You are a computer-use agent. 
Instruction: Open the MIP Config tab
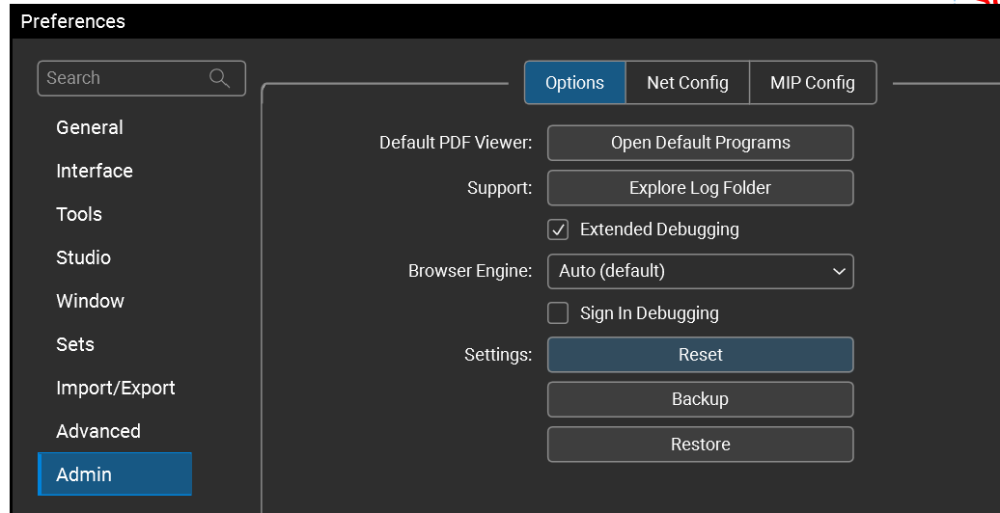(x=812, y=83)
